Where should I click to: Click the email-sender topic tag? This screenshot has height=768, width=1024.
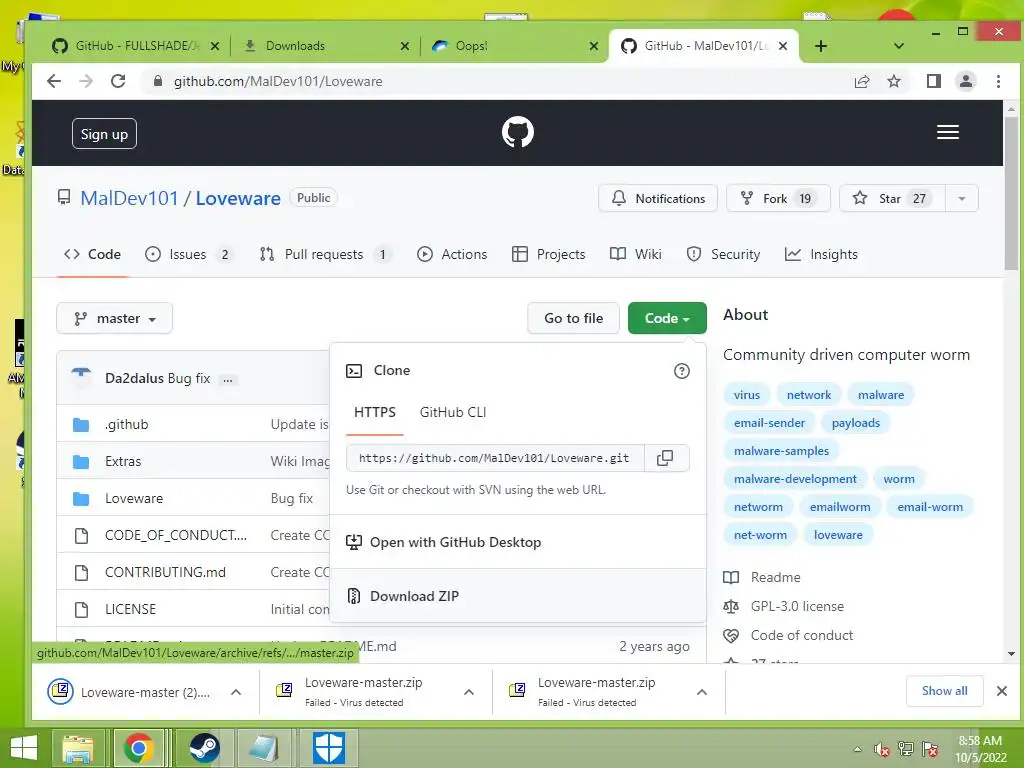point(769,423)
